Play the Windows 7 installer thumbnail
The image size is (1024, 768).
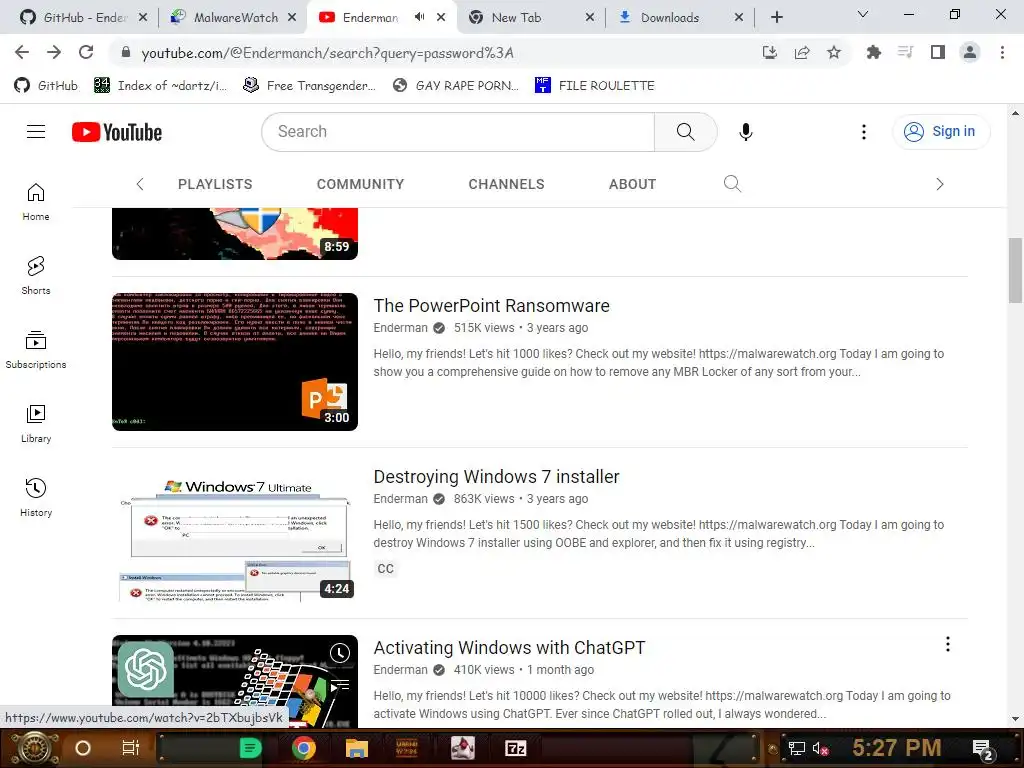235,533
